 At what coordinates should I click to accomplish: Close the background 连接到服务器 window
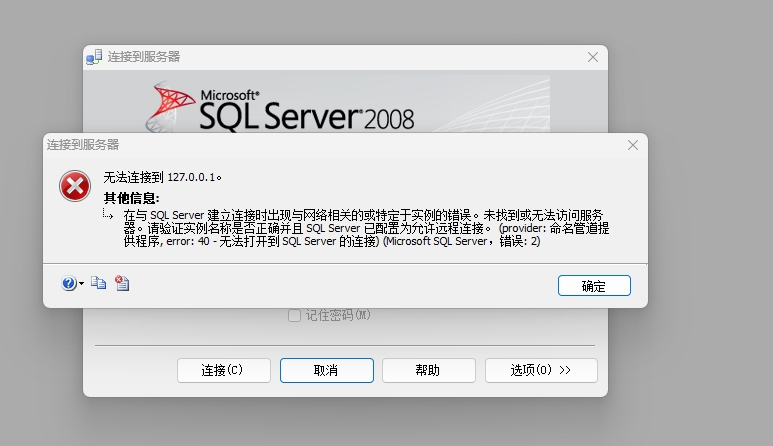point(592,58)
